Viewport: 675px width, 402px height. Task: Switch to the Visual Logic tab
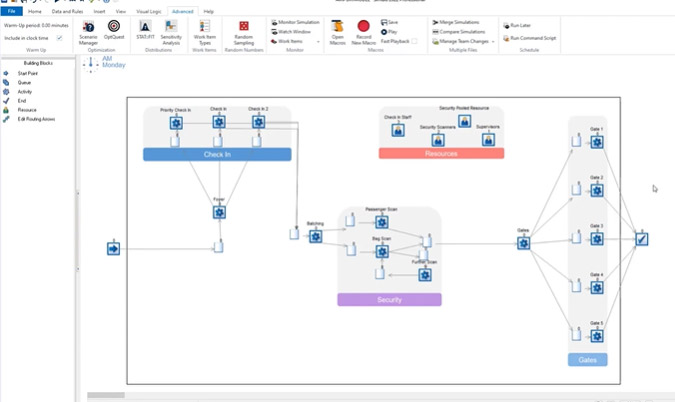pos(148,11)
